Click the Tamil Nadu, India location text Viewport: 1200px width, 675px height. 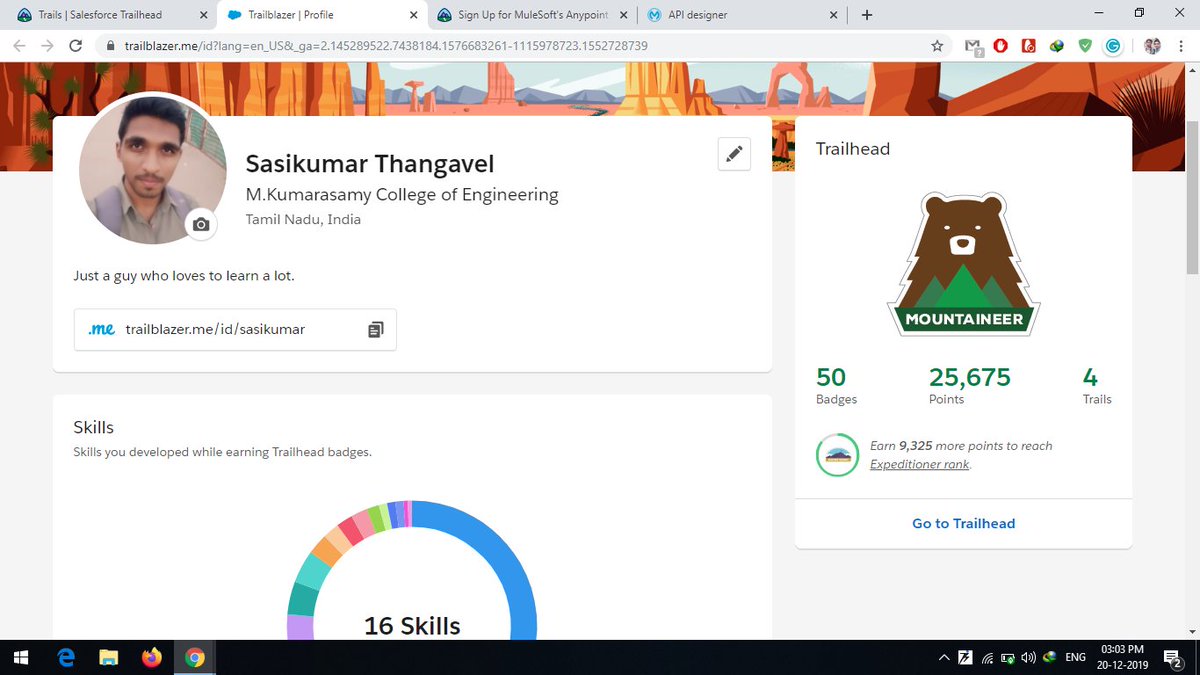point(303,219)
